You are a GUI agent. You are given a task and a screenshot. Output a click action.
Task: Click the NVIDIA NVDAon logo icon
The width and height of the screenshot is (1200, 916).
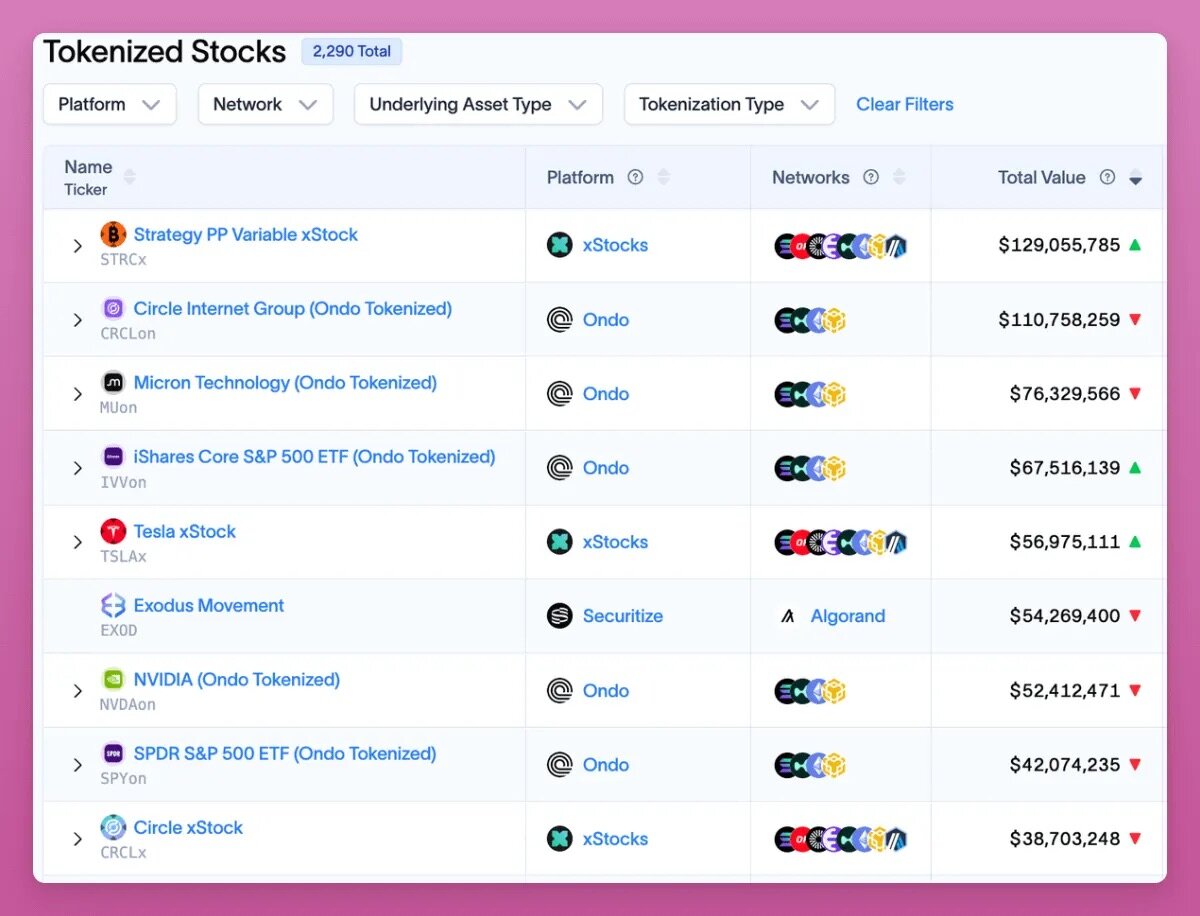point(113,679)
